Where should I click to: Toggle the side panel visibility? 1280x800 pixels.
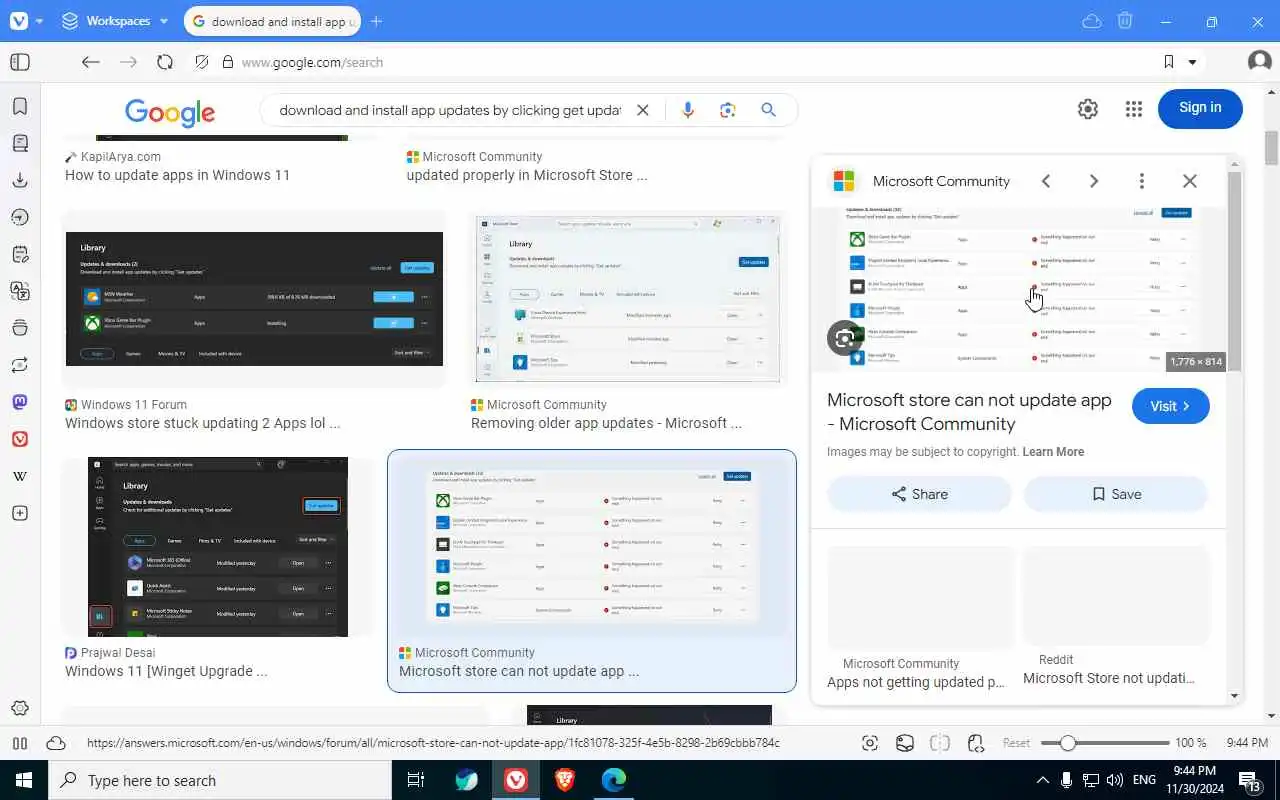tap(20, 62)
